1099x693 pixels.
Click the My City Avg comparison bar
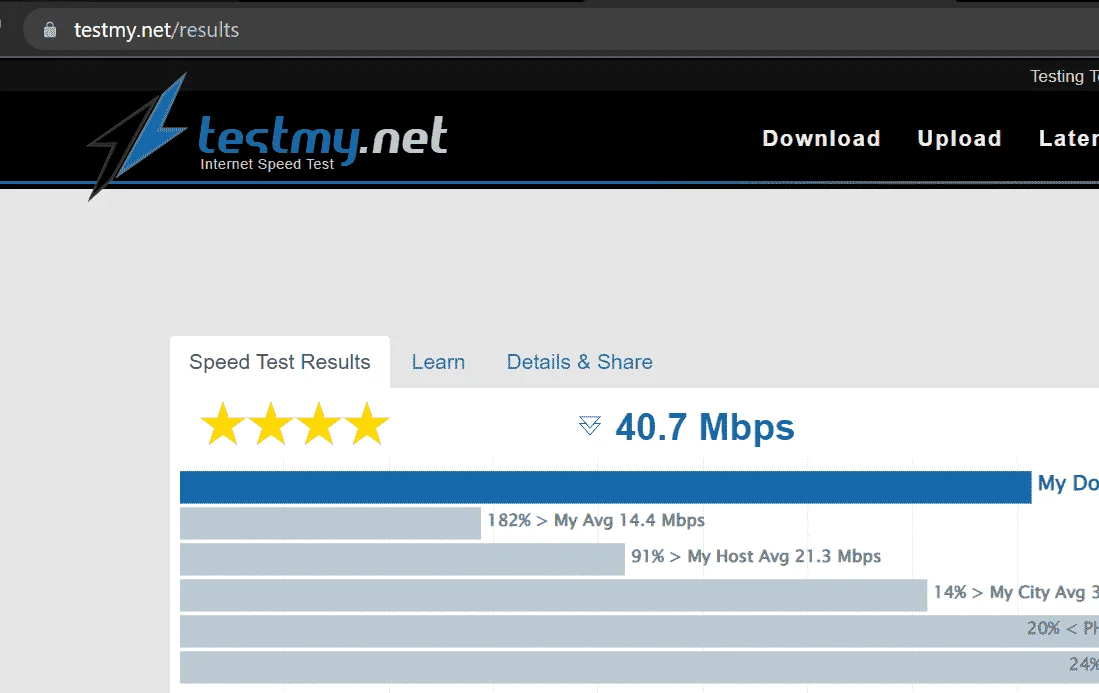(x=554, y=596)
